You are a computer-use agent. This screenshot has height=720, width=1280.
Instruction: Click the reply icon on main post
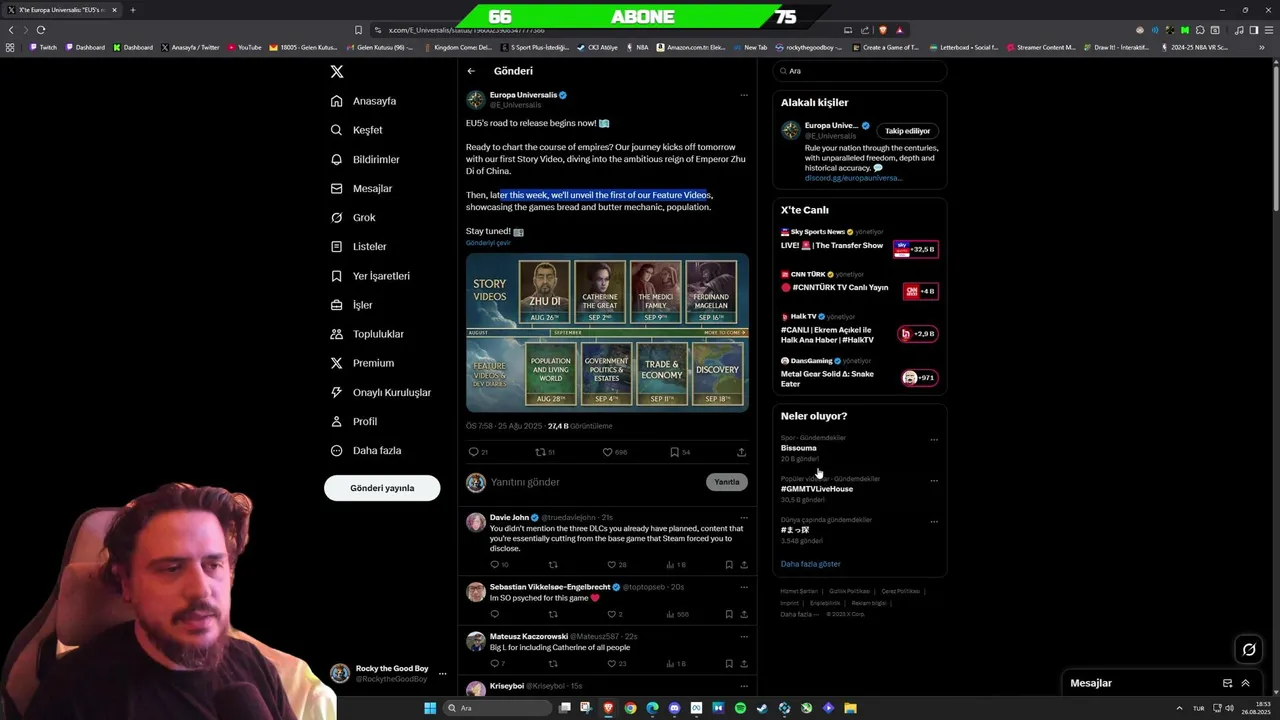(x=474, y=452)
